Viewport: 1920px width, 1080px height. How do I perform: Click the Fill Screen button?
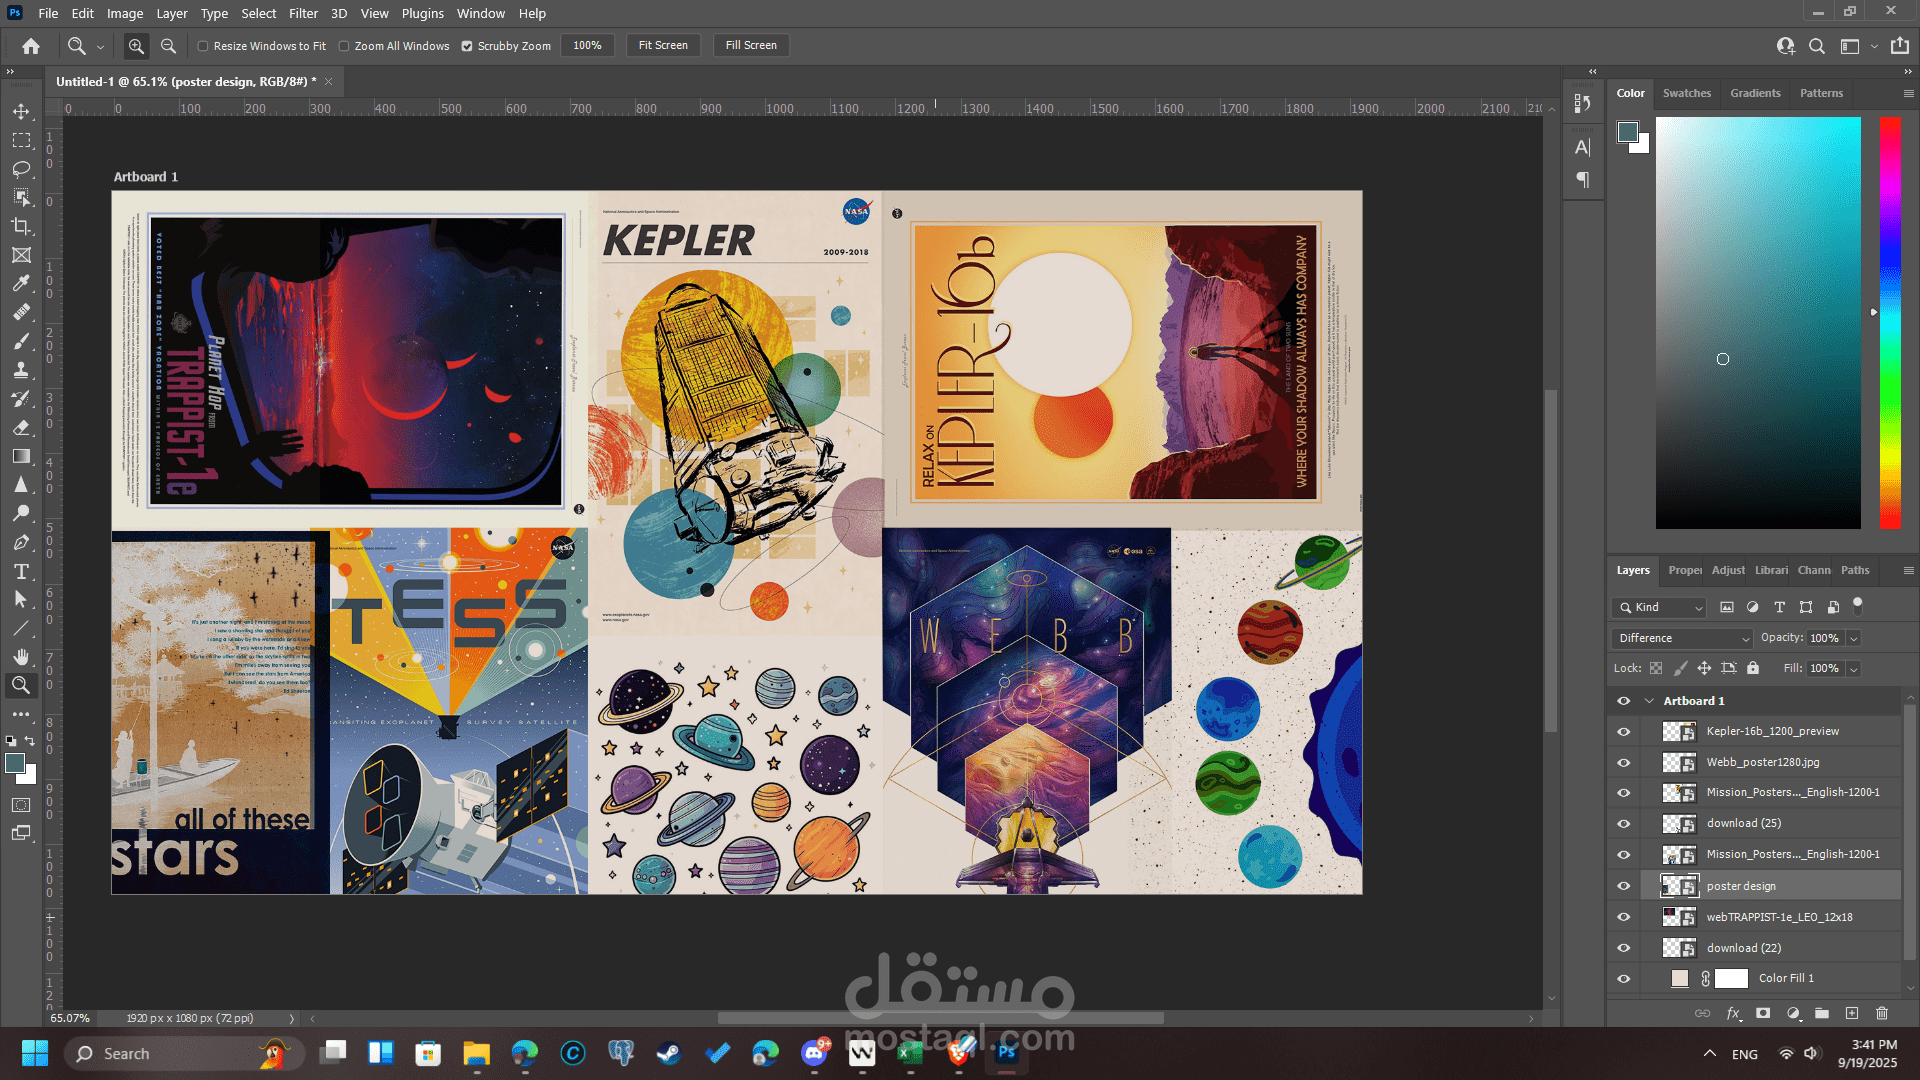click(x=751, y=46)
